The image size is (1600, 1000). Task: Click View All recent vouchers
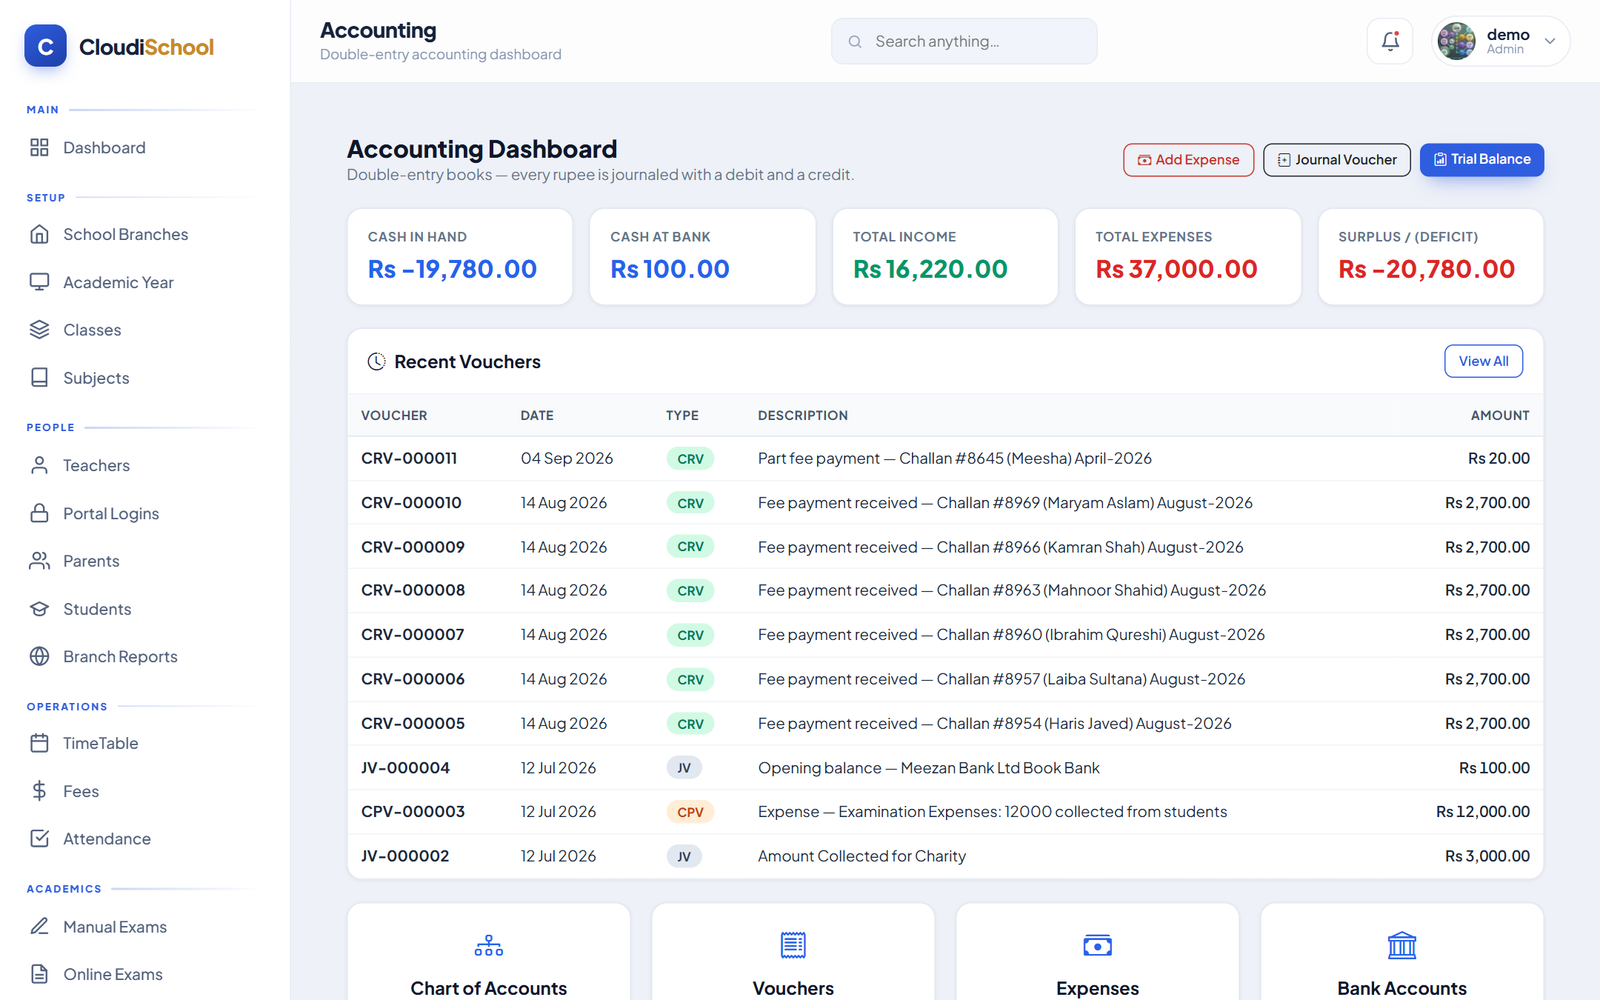[1483, 361]
